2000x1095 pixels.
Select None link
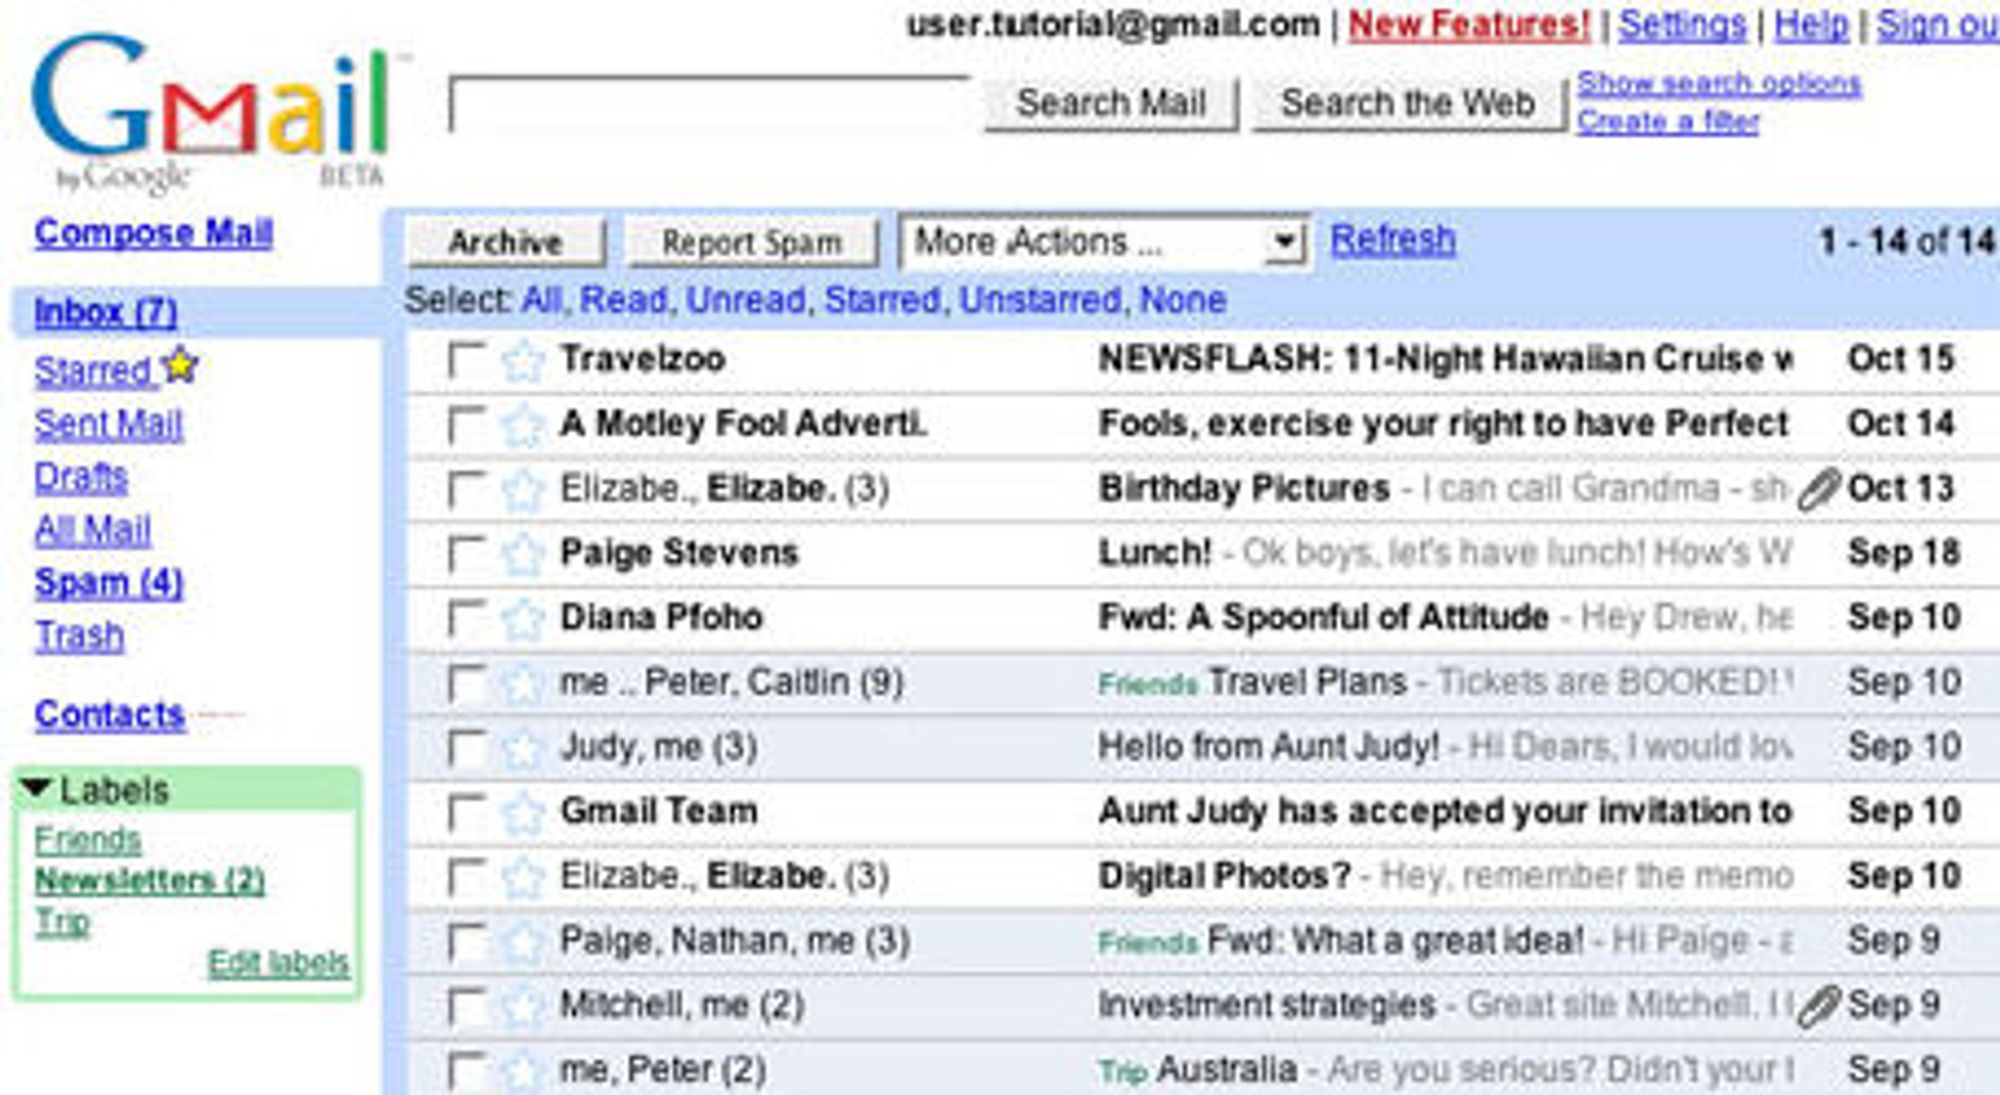[x=1183, y=300]
